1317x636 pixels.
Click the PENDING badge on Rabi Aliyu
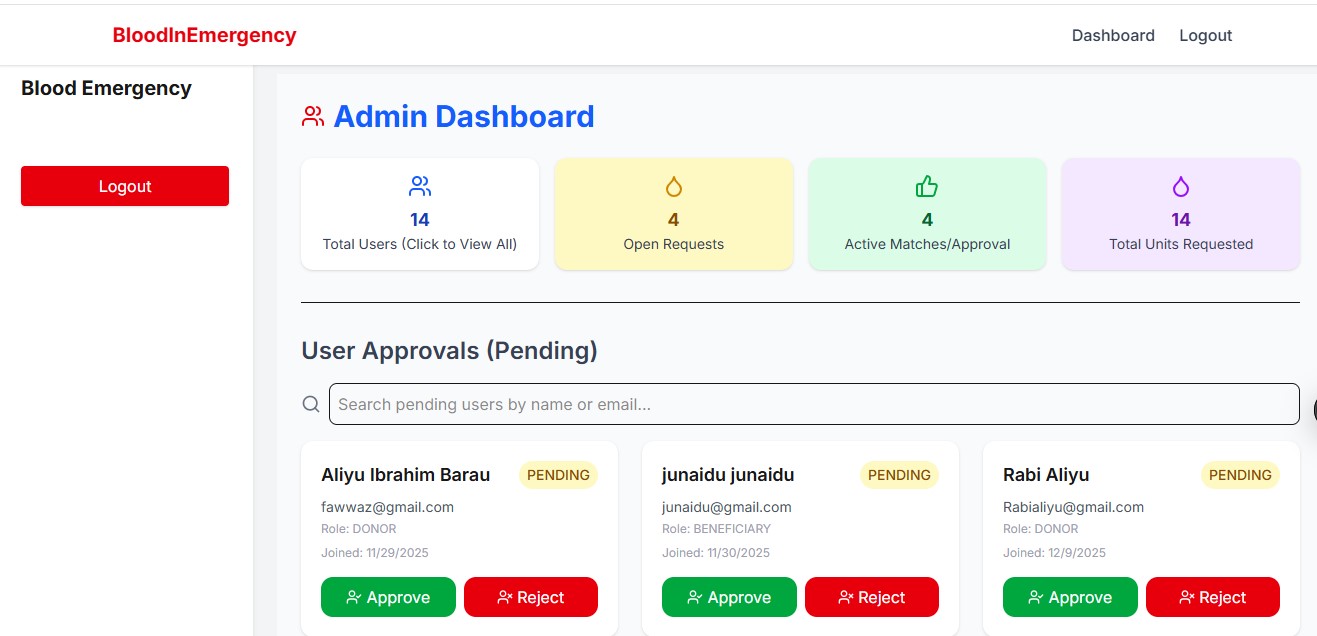[1240, 475]
